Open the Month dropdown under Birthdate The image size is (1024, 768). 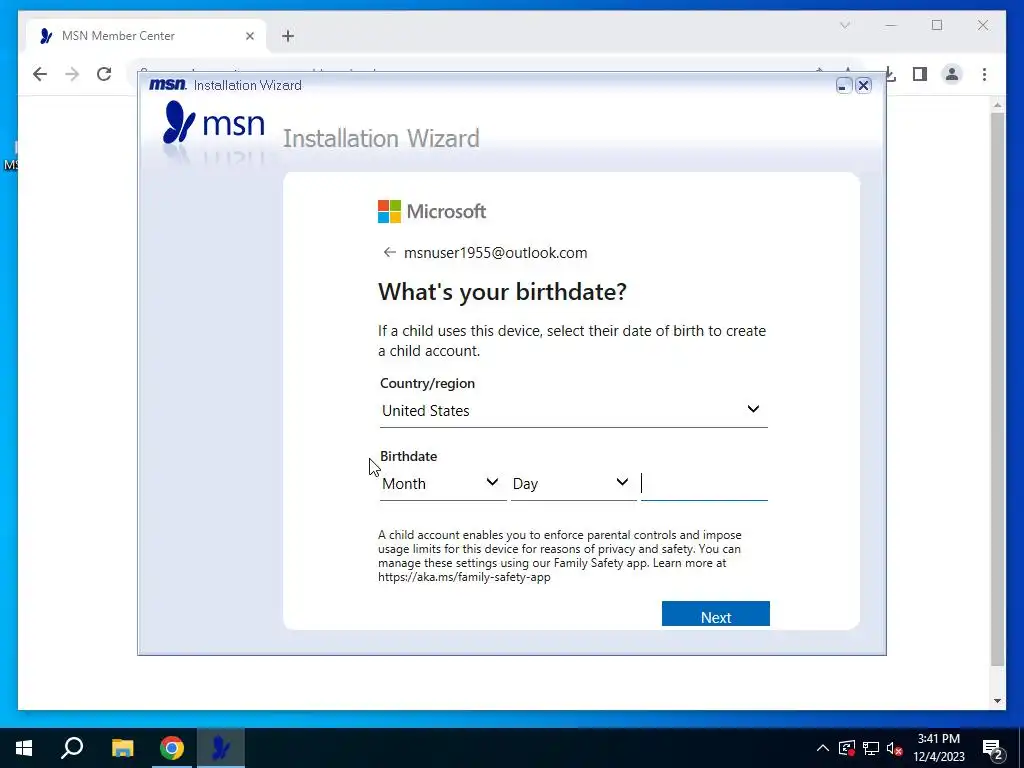pyautogui.click(x=443, y=483)
